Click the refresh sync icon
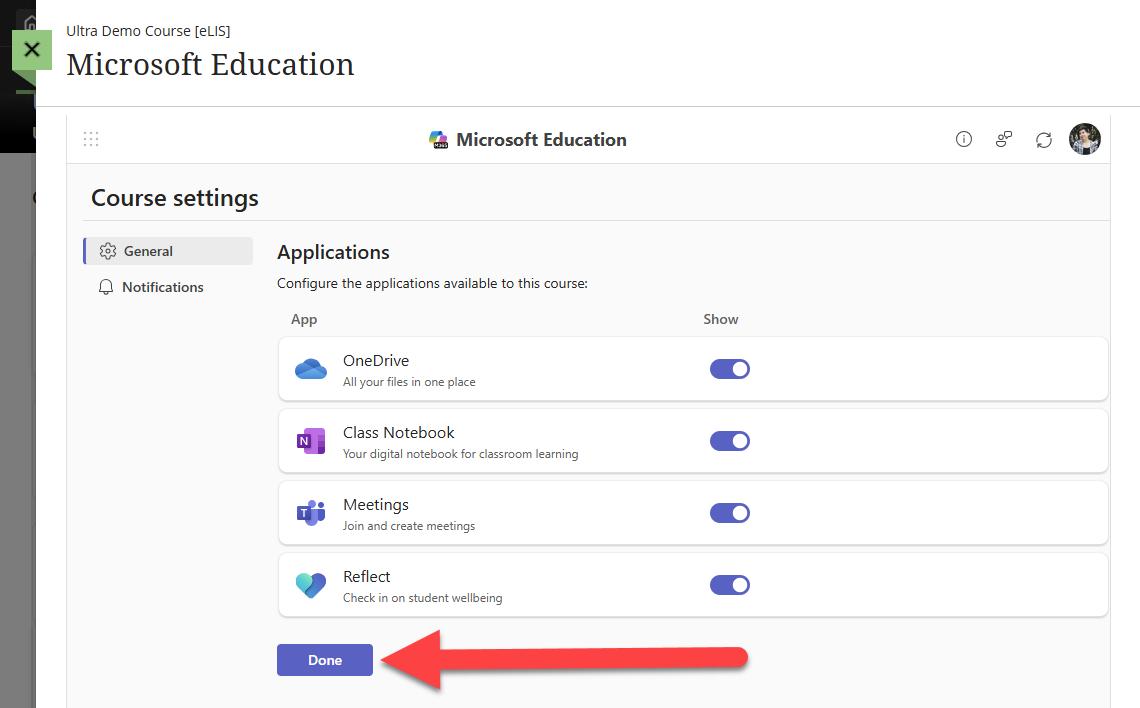The height and width of the screenshot is (708, 1140). 1043,140
